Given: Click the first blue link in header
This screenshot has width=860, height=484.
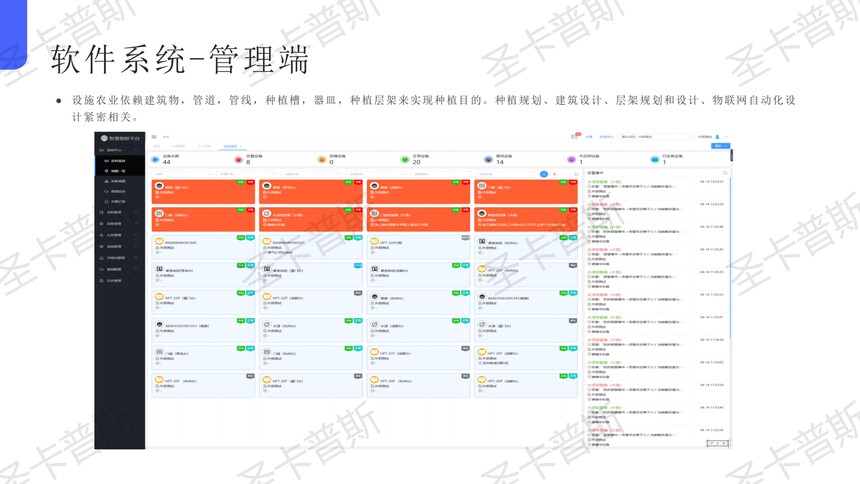Looking at the screenshot, I should click(589, 137).
